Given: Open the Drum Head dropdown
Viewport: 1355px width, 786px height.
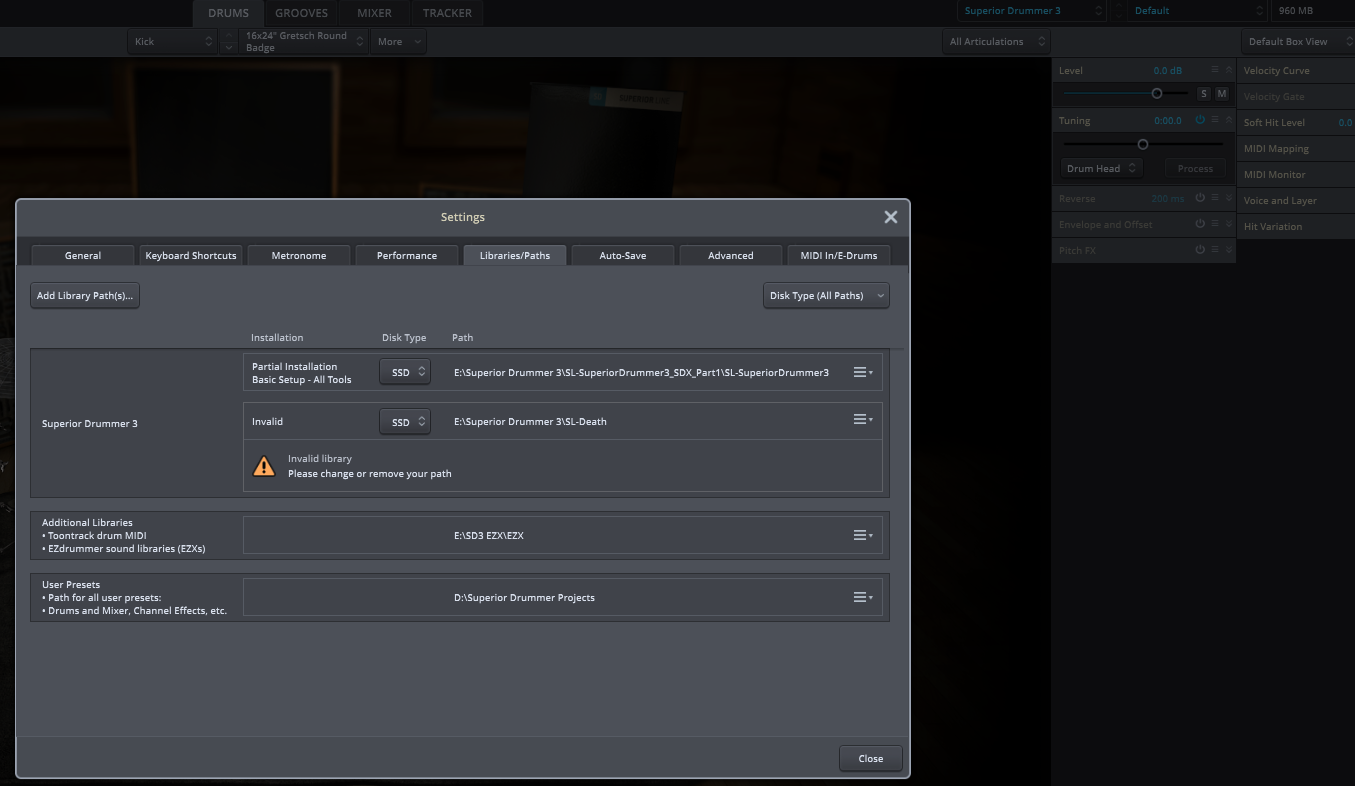Looking at the screenshot, I should (x=1101, y=168).
